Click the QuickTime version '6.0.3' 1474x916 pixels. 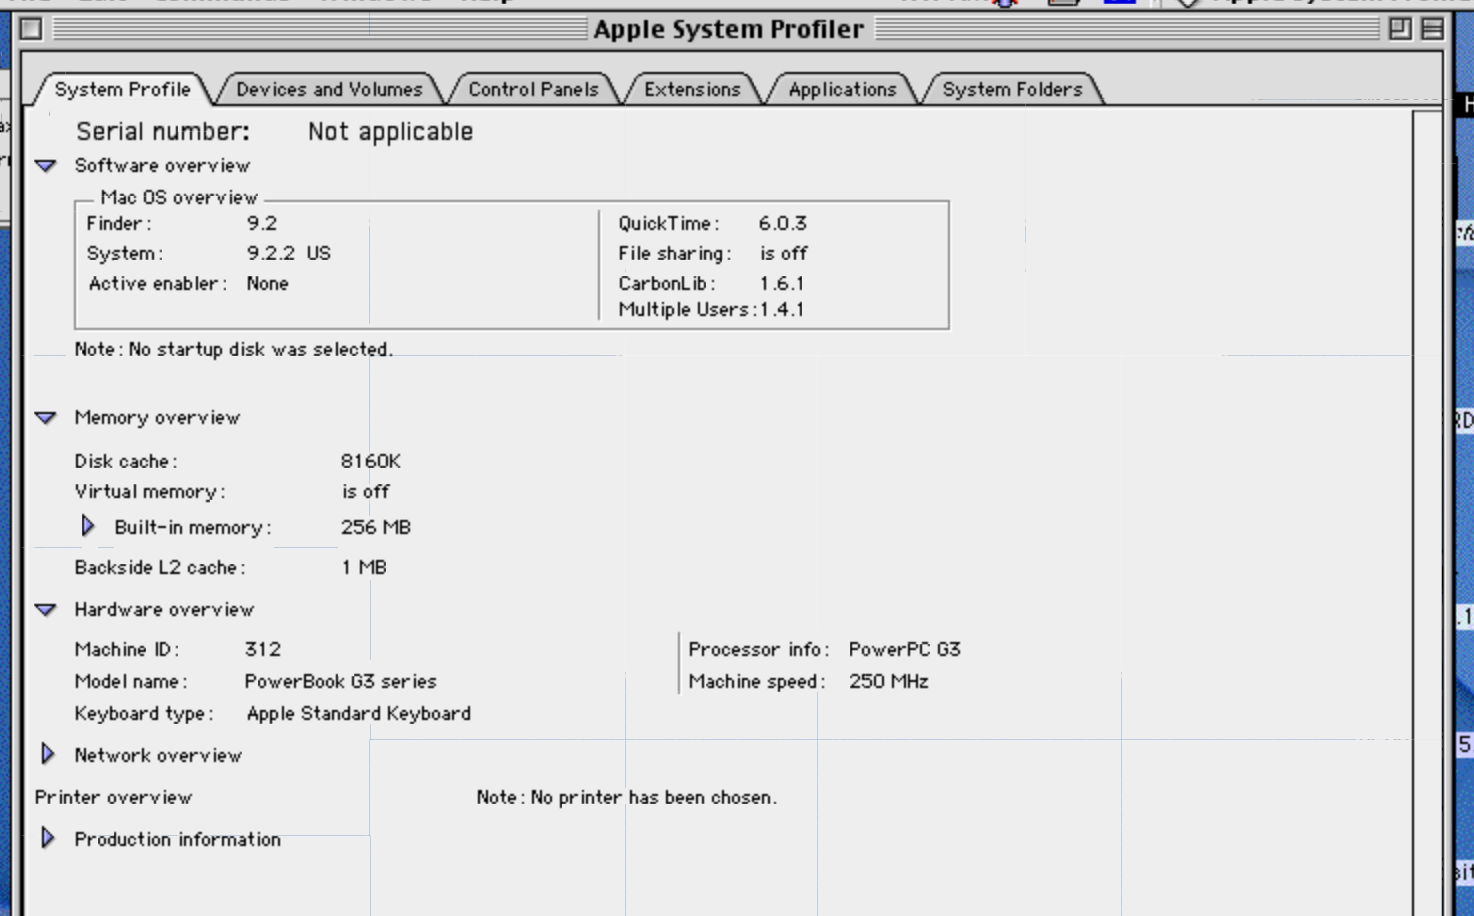pos(782,224)
